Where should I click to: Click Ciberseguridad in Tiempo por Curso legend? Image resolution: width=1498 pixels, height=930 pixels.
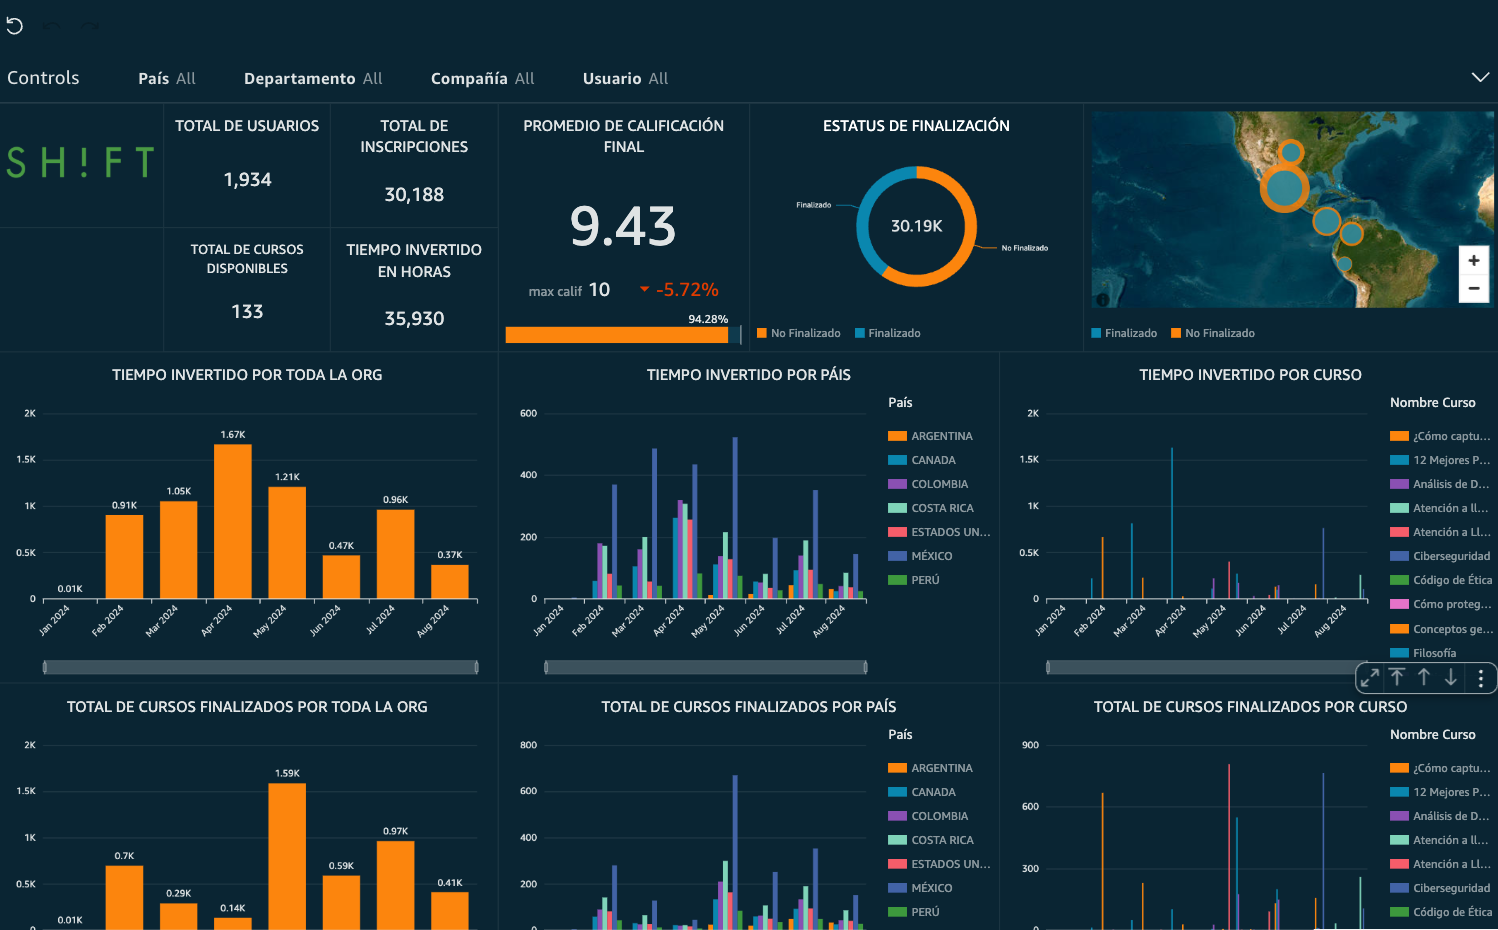1440,556
